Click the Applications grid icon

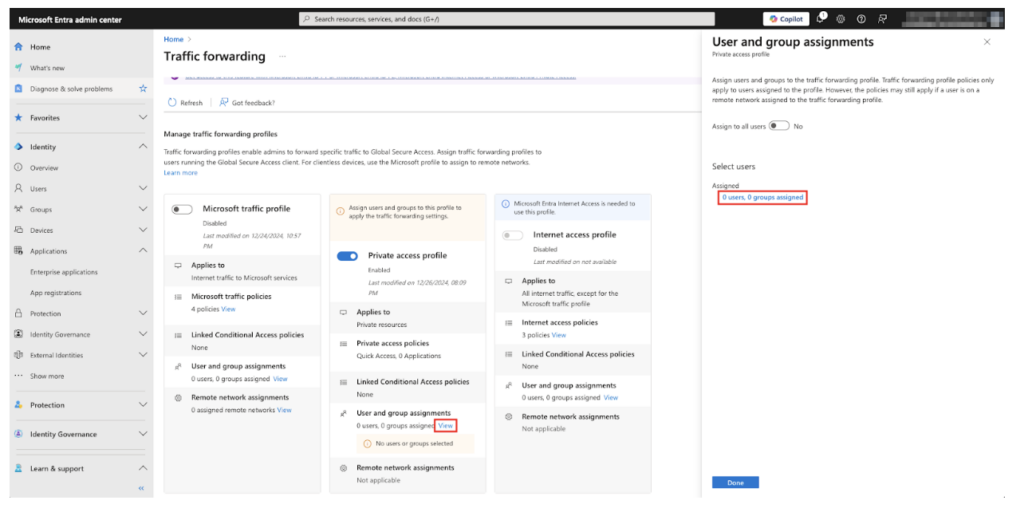click(19, 251)
